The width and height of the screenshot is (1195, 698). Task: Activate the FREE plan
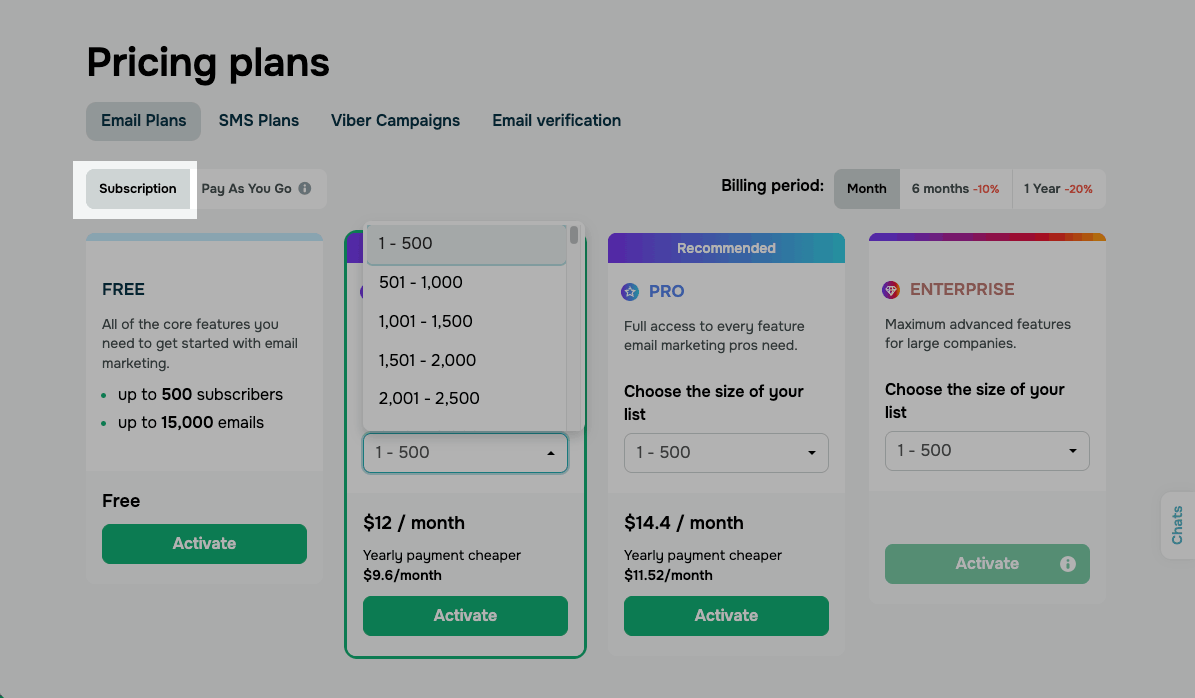204,544
